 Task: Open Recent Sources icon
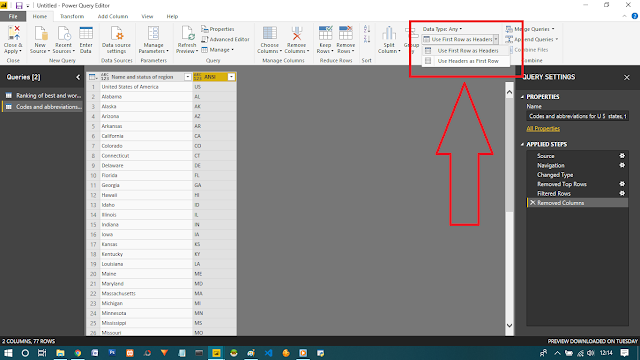pos(63,33)
